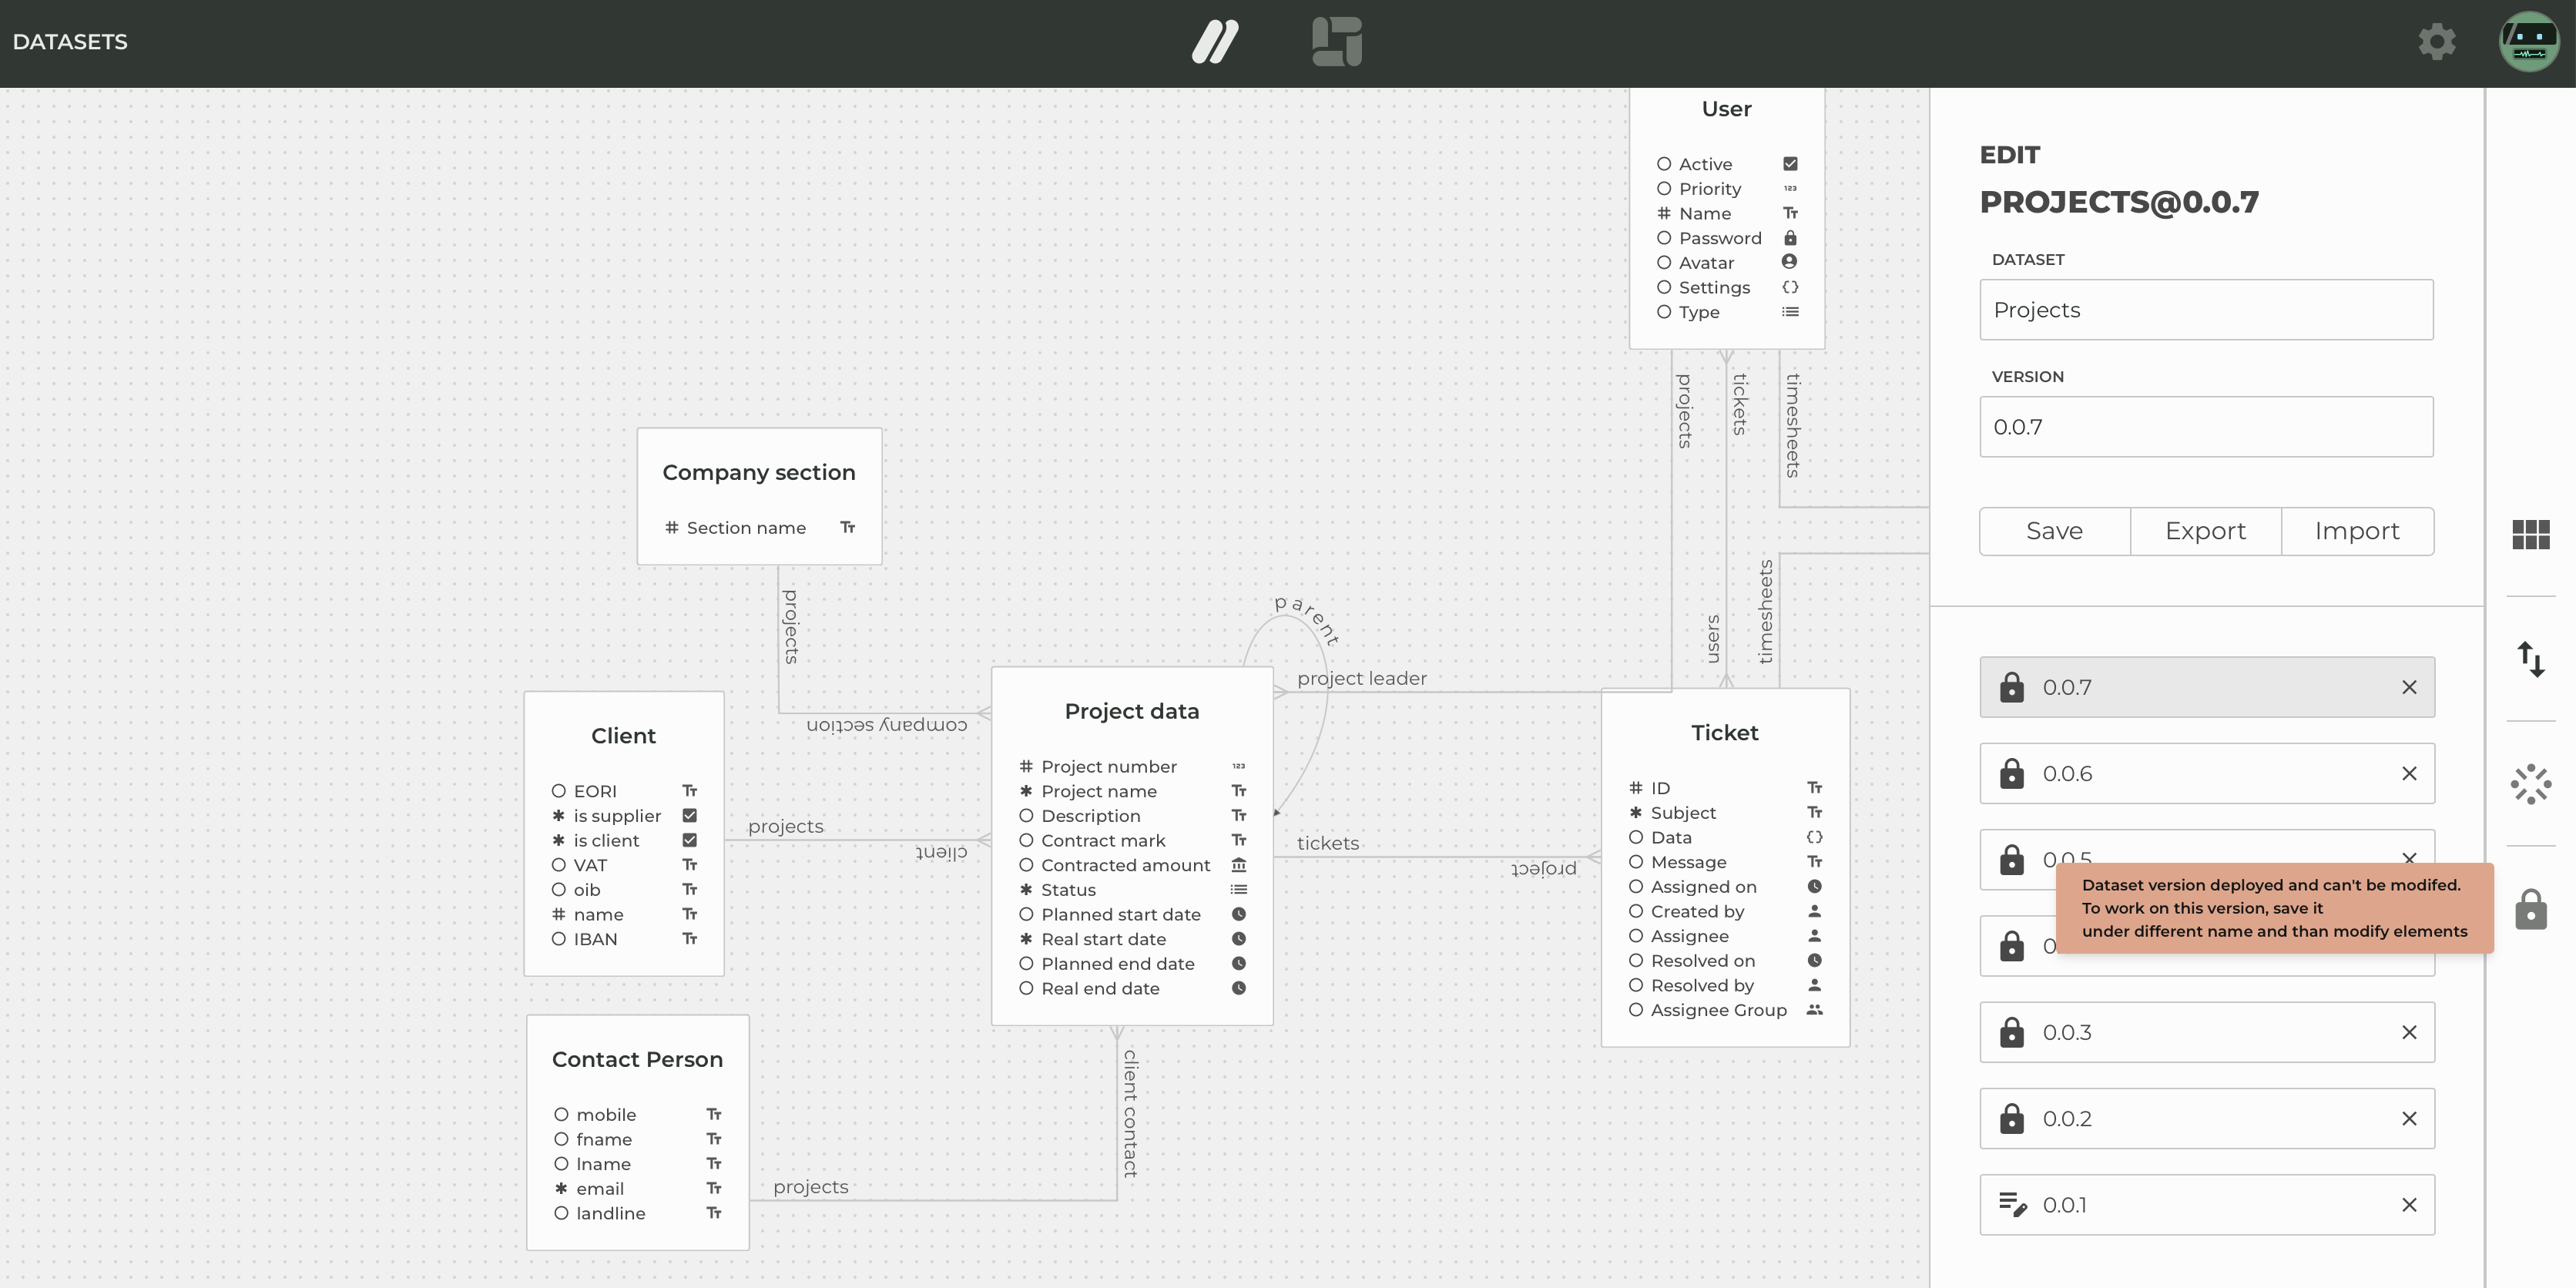Open the blocks layout icon in header

point(1337,42)
